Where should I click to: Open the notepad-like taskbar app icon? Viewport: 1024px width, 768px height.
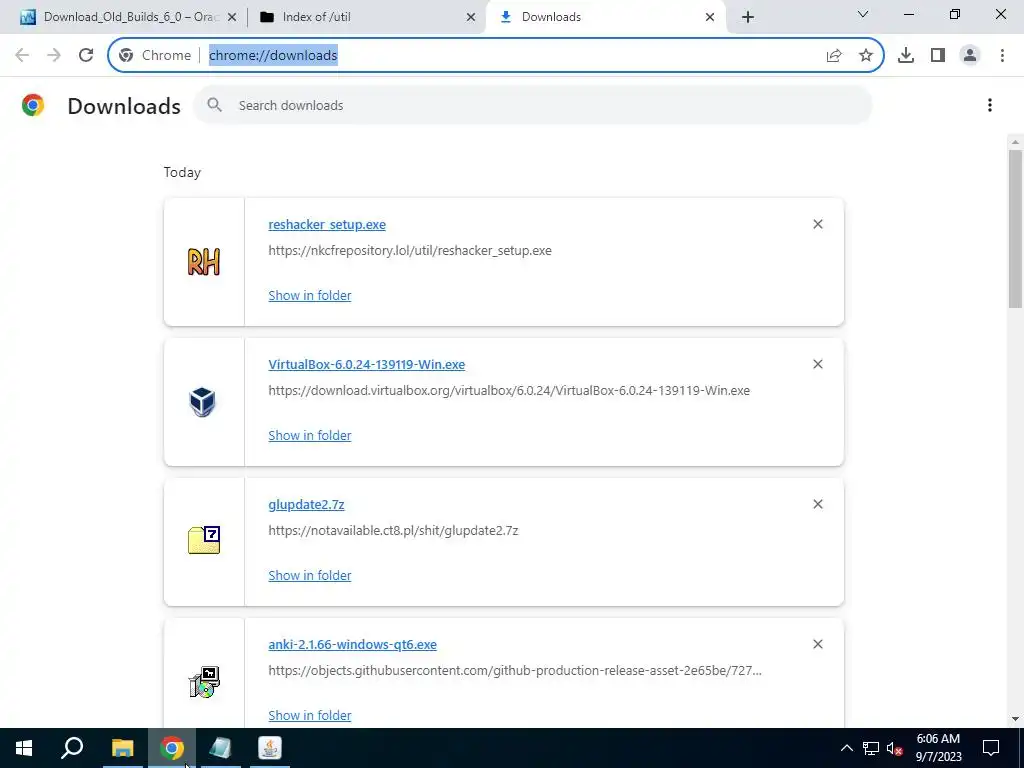coord(221,748)
